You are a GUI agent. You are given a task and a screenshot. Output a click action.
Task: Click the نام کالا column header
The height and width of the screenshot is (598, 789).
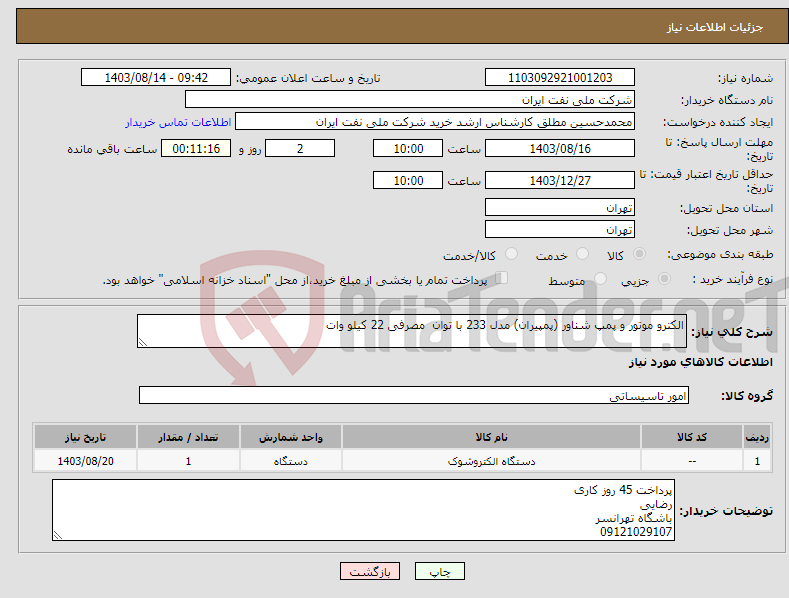point(491,437)
